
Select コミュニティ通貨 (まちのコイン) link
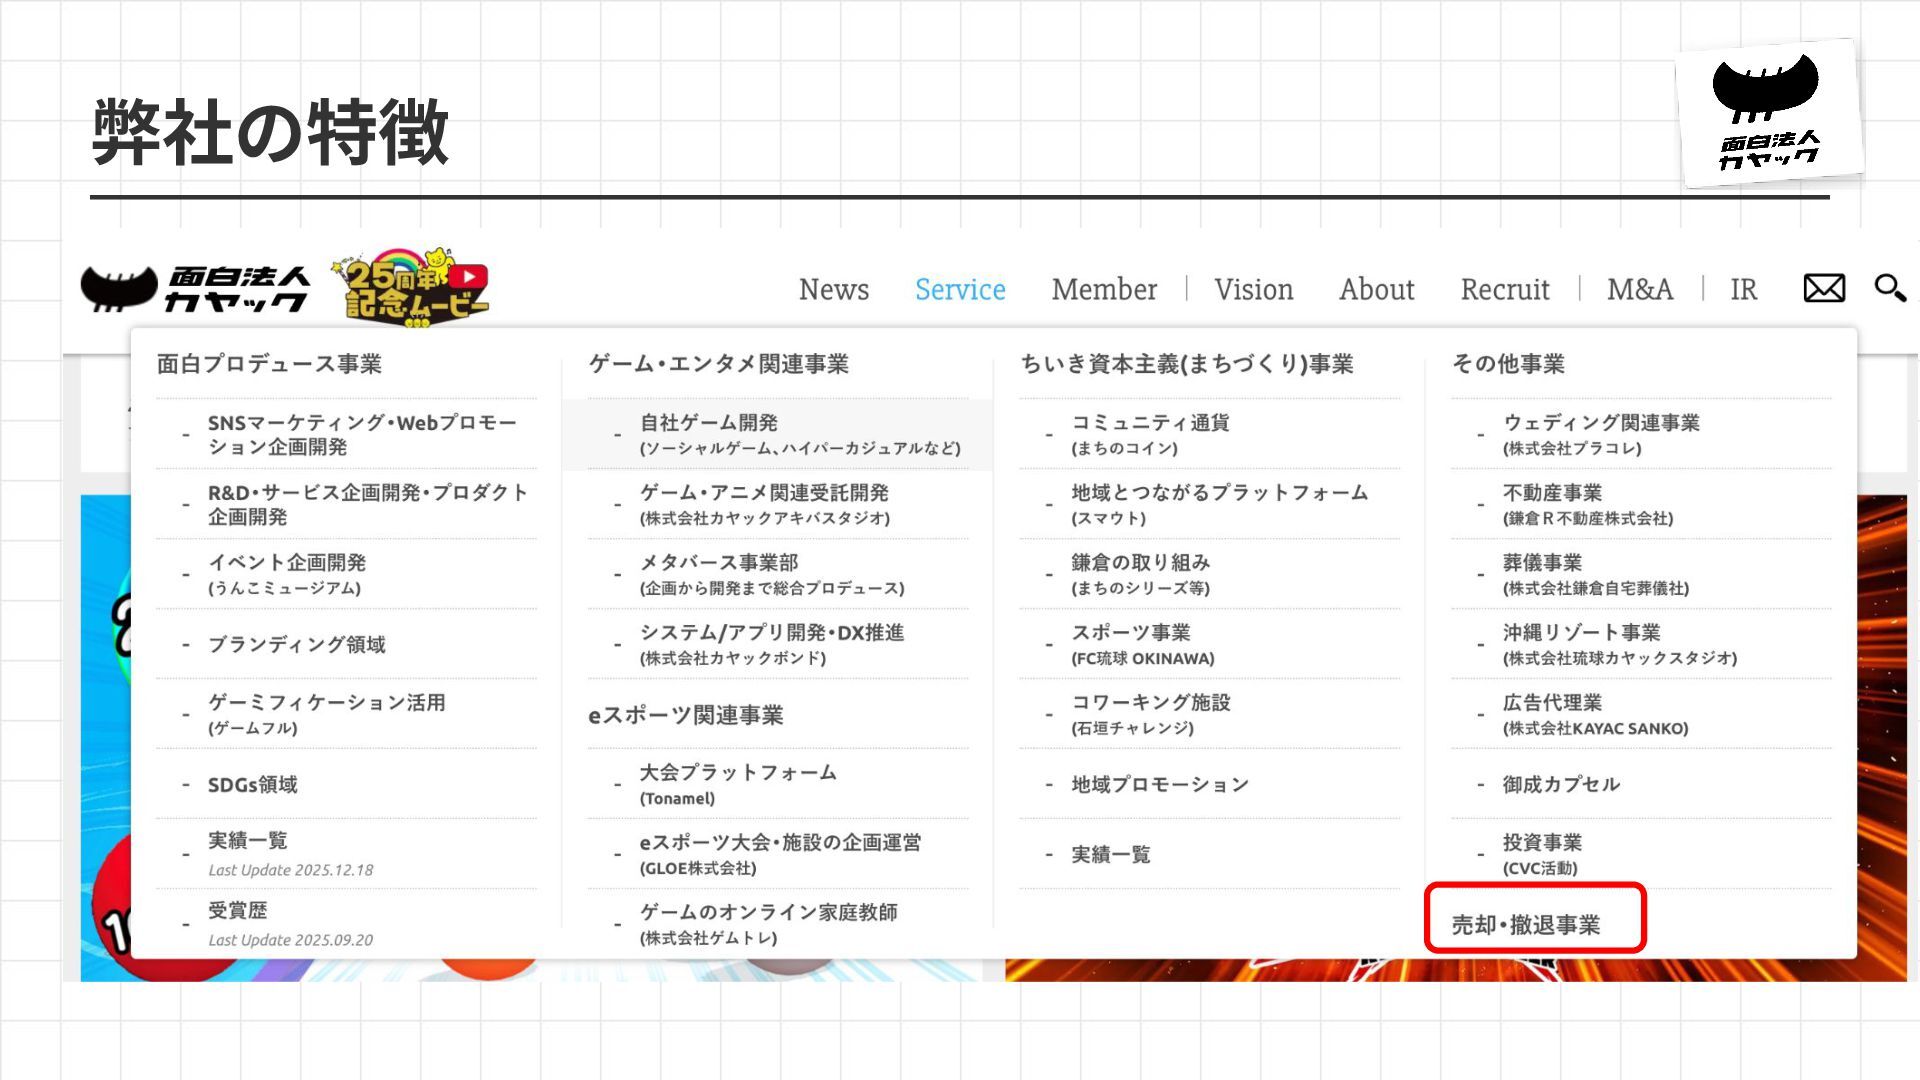(x=1150, y=423)
